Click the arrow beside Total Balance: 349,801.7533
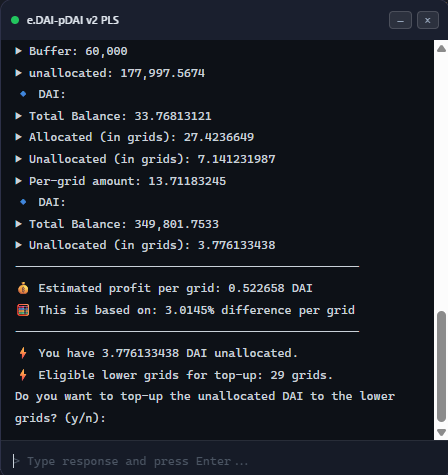448x475 pixels. pyautogui.click(x=19, y=224)
